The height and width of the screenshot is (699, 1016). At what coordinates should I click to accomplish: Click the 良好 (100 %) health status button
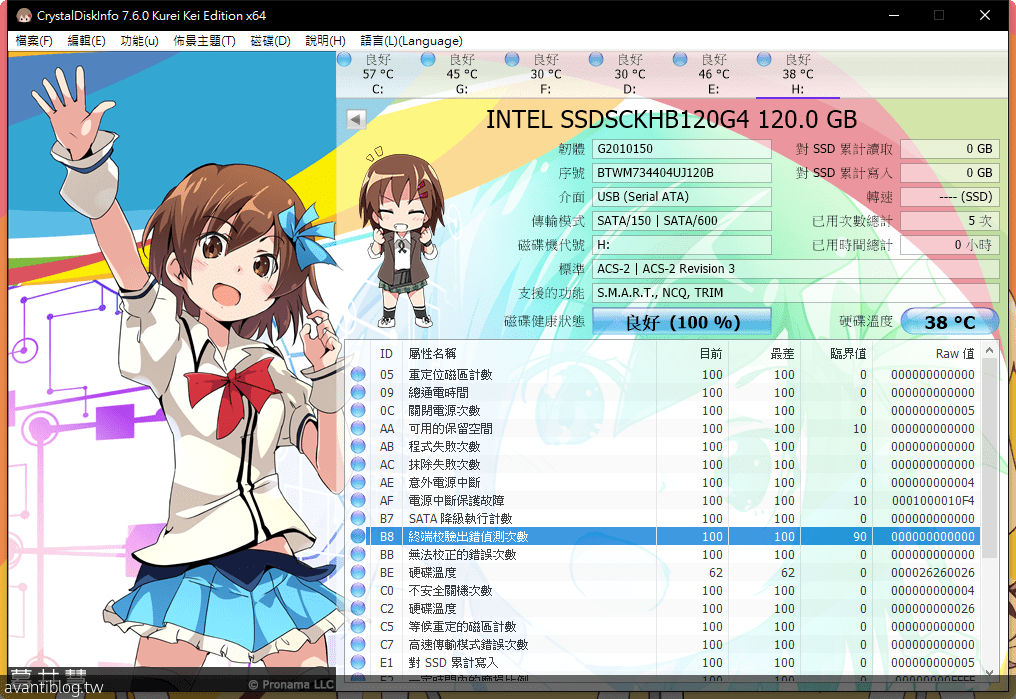pos(682,321)
